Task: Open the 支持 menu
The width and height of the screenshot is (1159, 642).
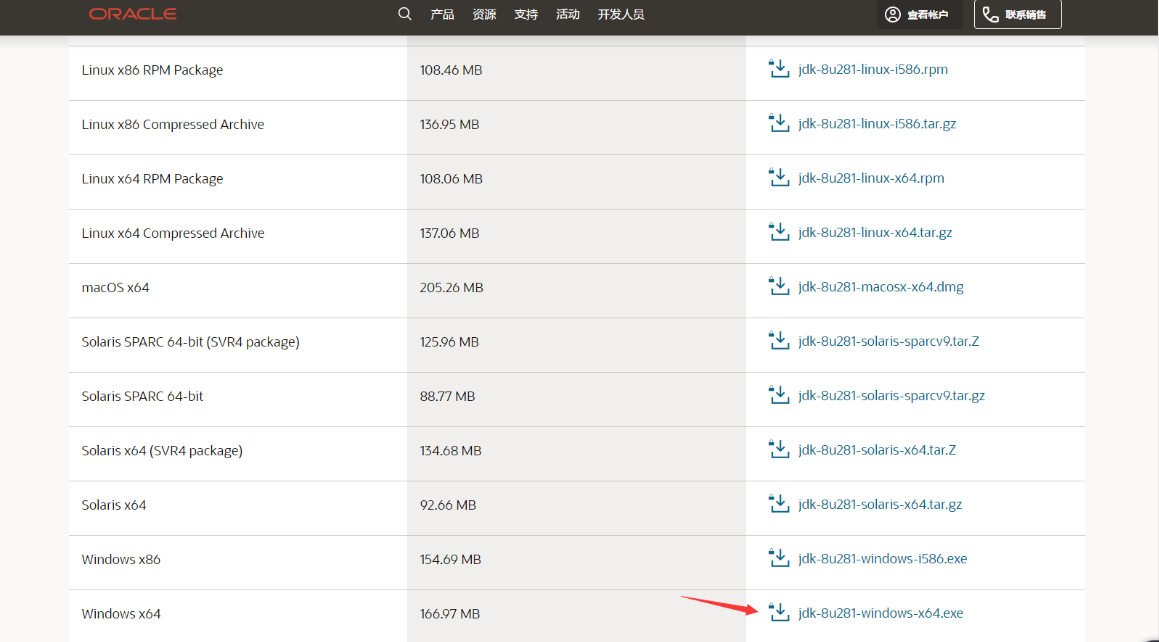Action: [526, 14]
